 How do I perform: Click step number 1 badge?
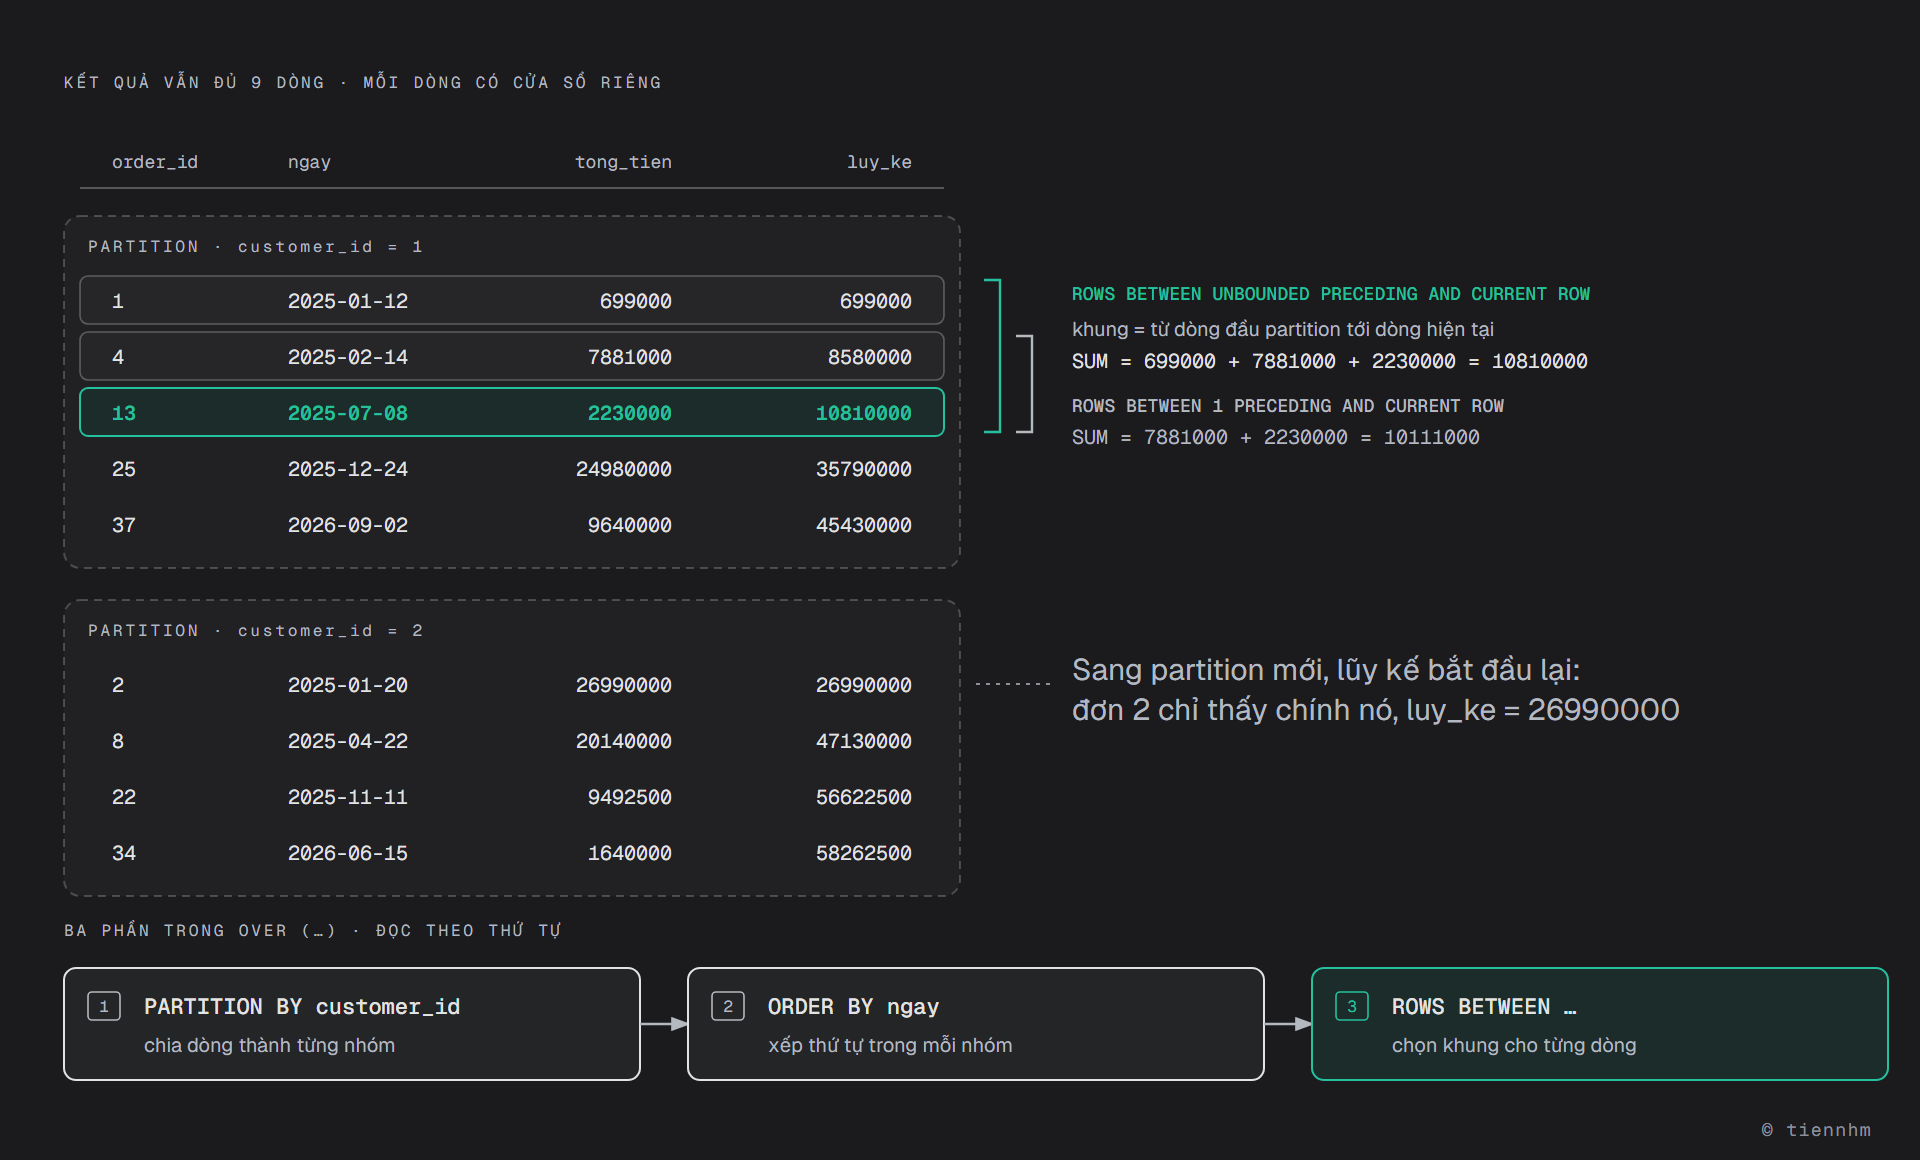point(104,1006)
